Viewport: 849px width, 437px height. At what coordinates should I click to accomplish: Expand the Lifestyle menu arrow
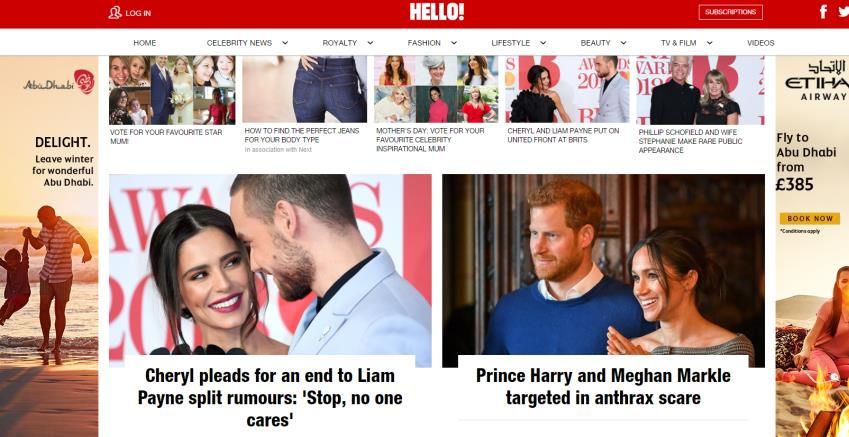[543, 43]
